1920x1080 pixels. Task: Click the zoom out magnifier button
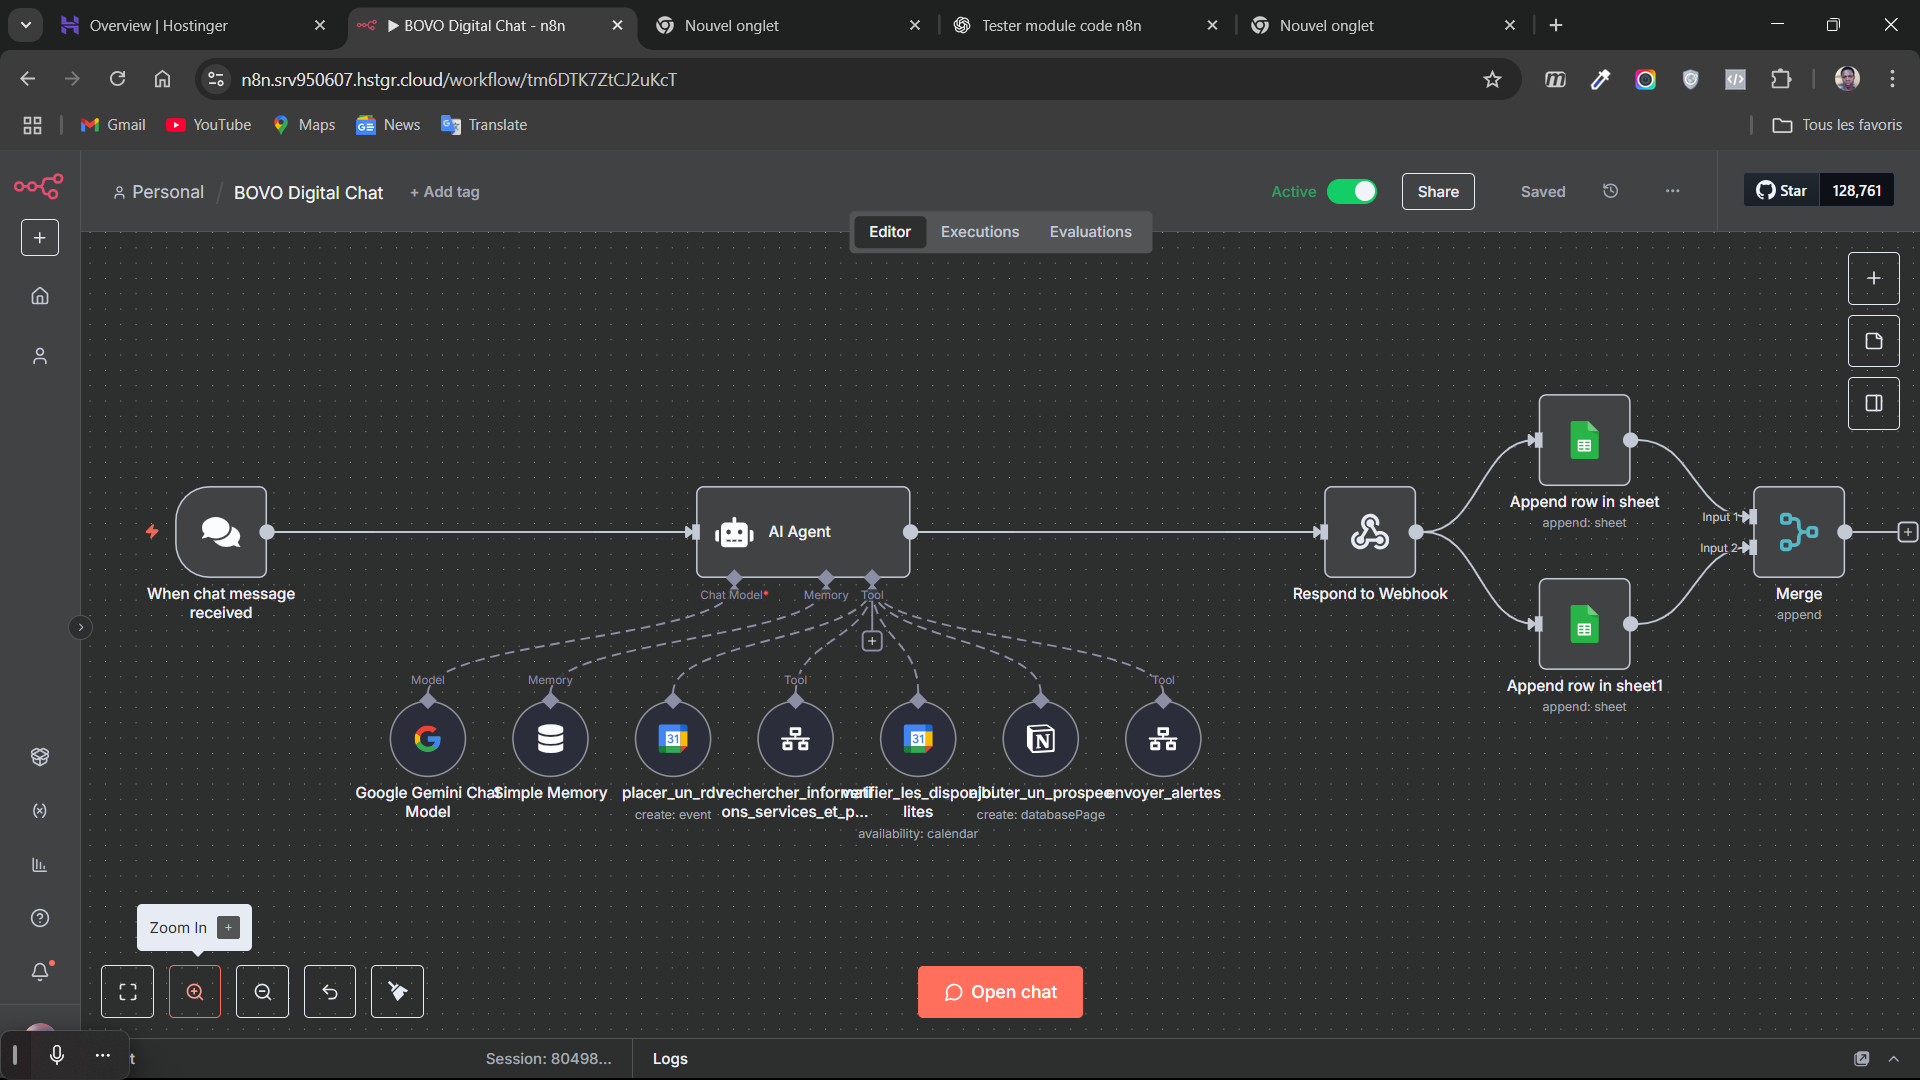click(262, 991)
